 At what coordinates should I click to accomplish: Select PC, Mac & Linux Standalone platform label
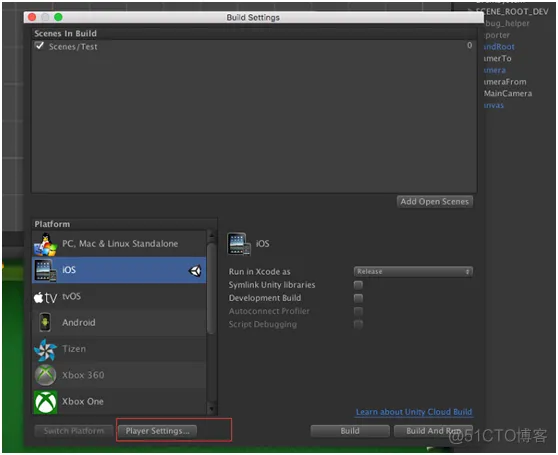pos(120,244)
